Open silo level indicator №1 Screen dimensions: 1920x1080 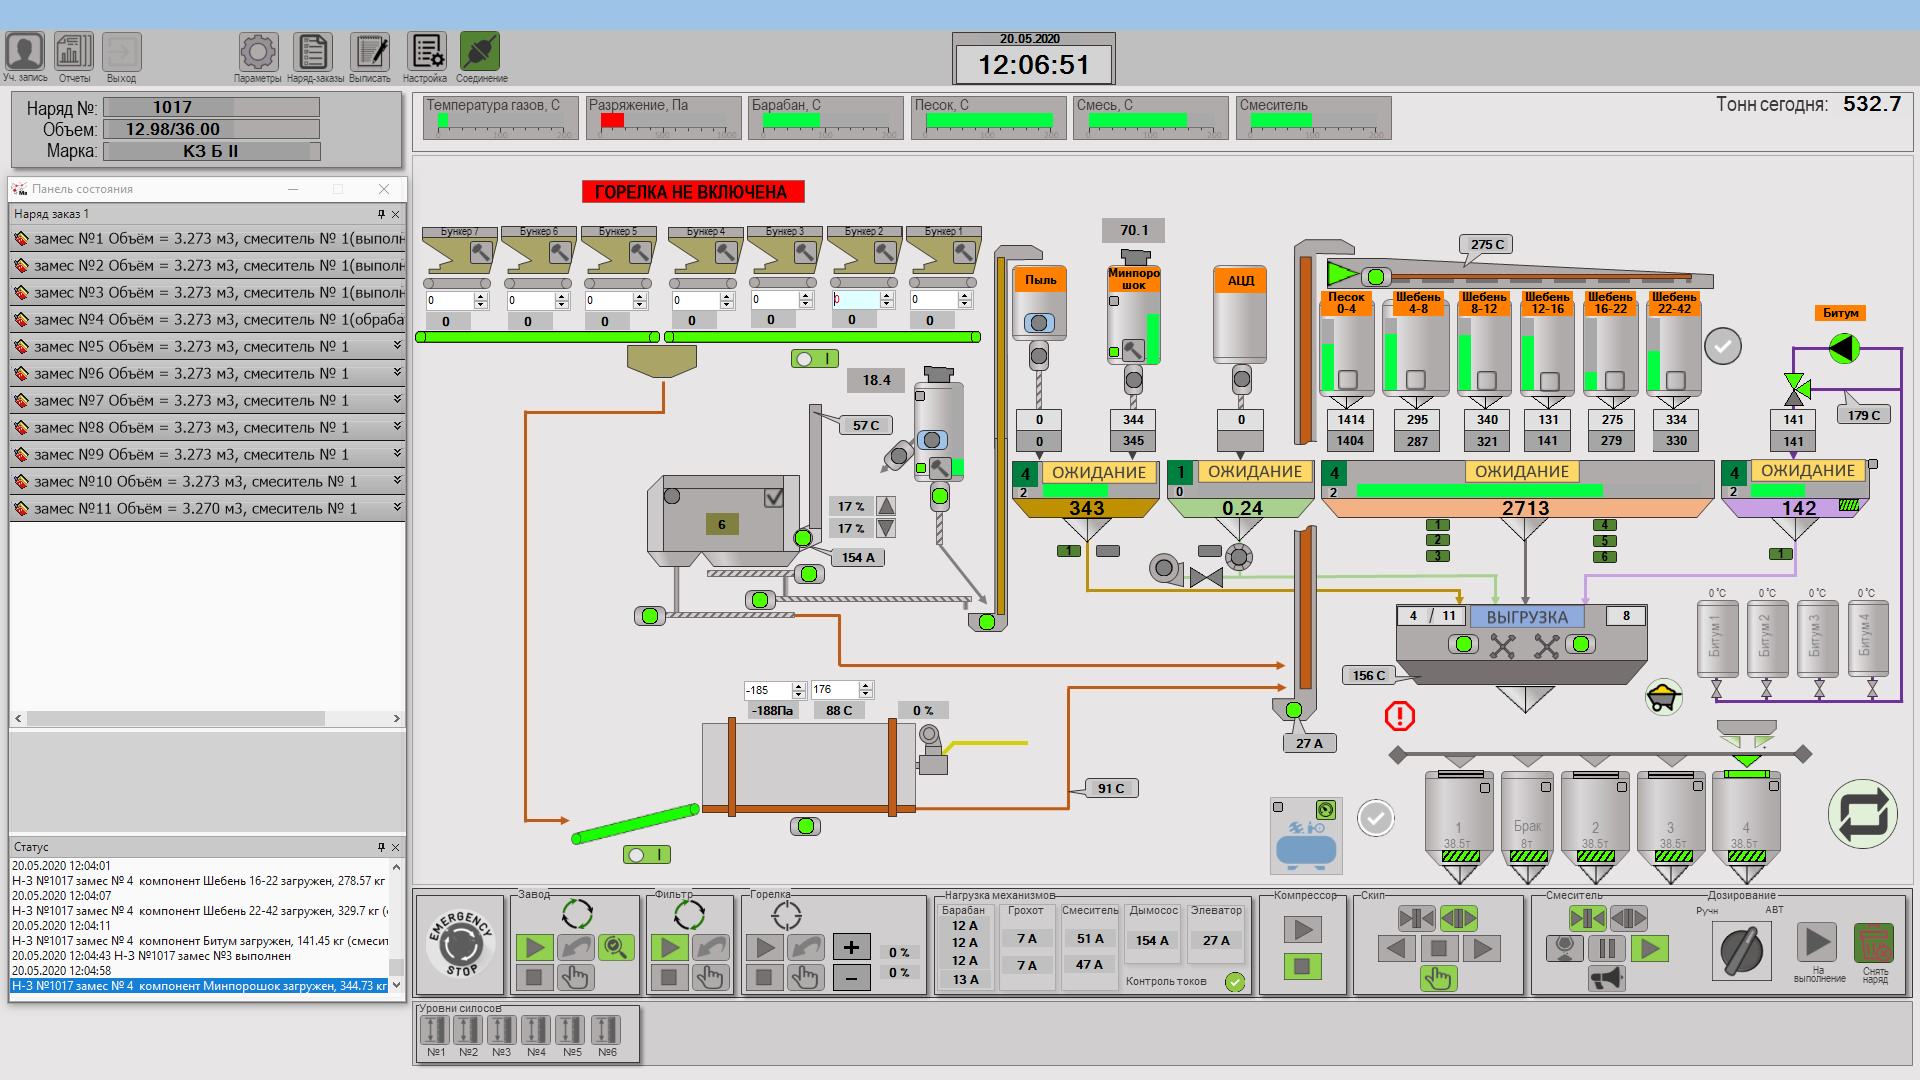click(435, 1029)
